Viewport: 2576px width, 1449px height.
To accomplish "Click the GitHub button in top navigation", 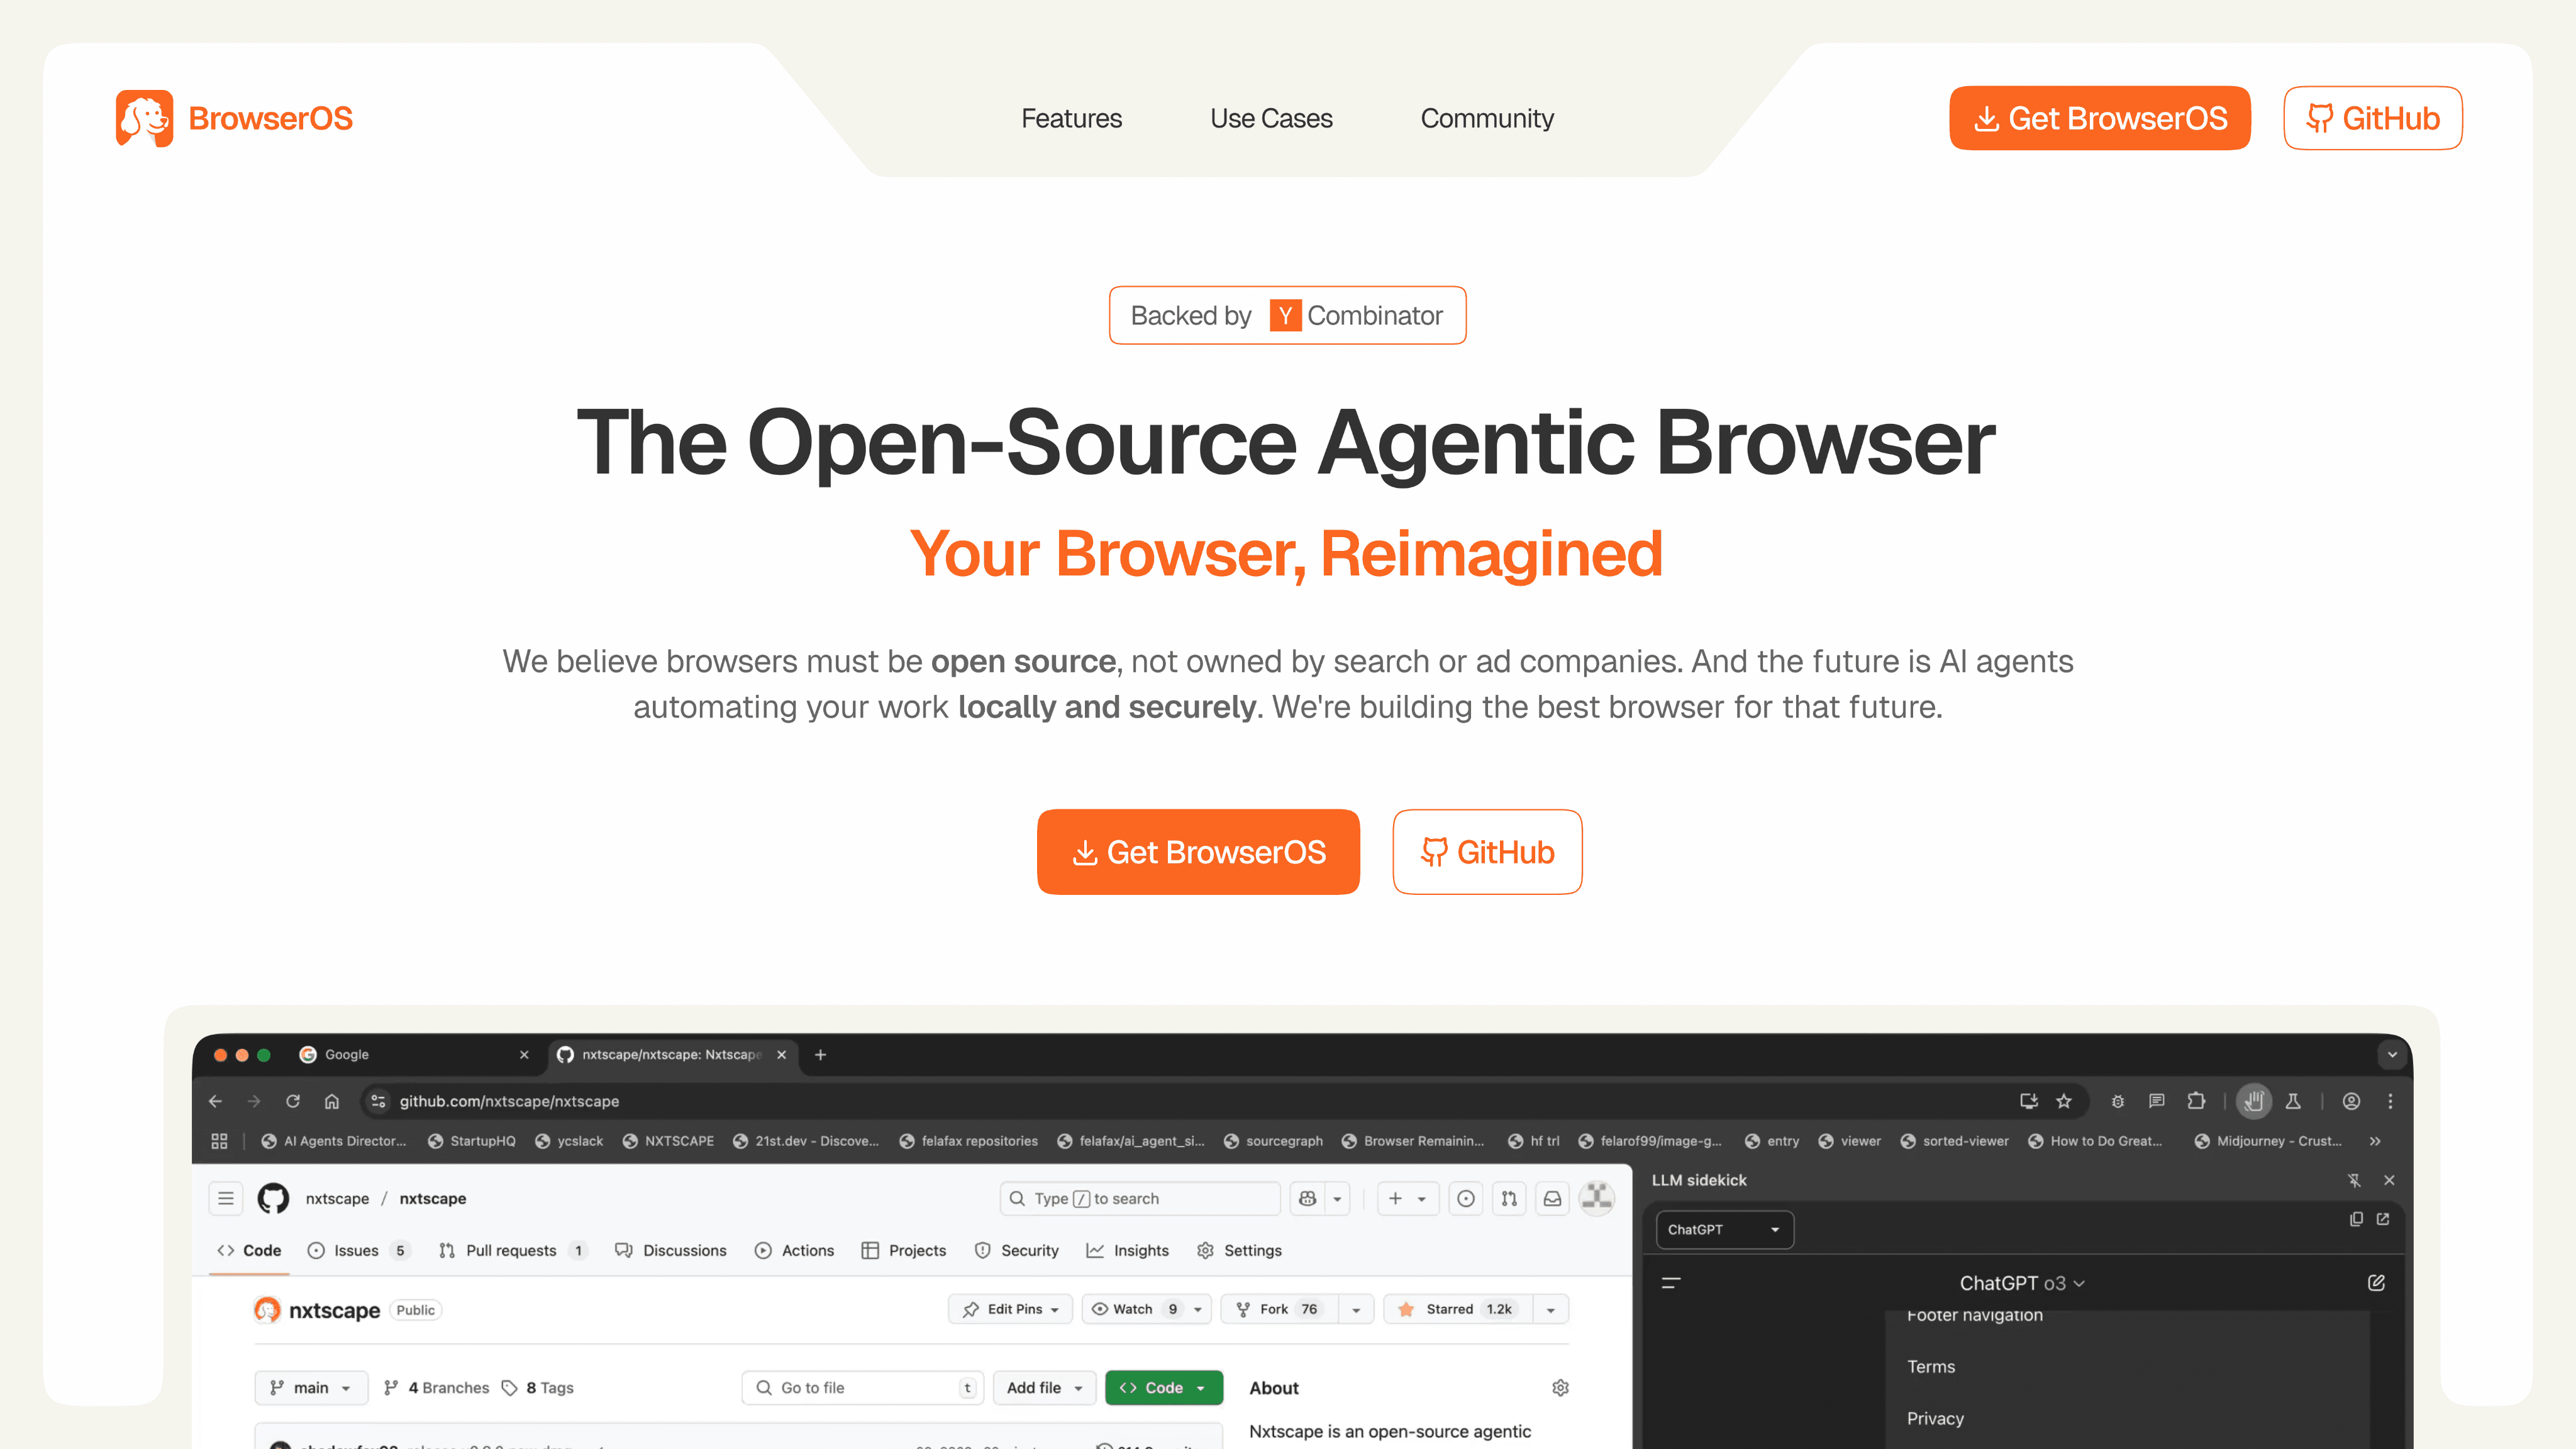I will coord(2372,118).
